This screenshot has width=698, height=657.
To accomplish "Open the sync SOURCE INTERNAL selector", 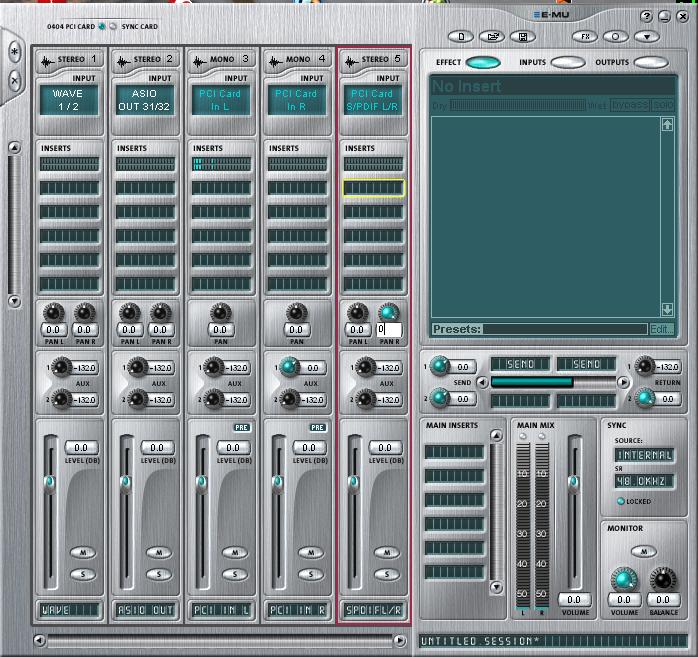I will click(x=645, y=455).
